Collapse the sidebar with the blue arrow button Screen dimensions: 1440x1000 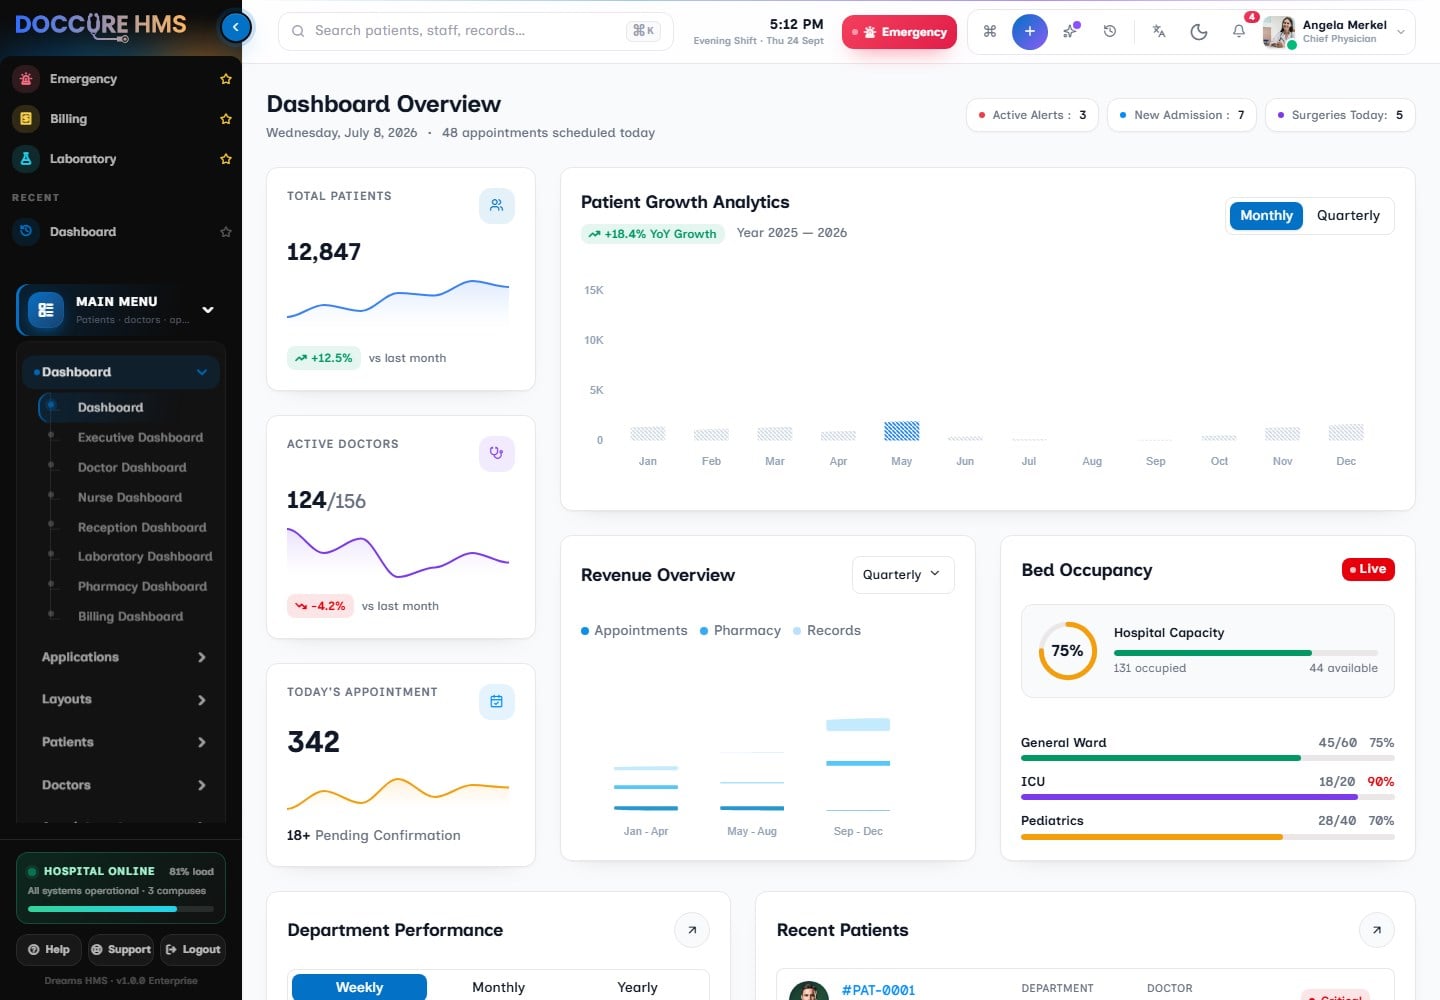pyautogui.click(x=235, y=27)
